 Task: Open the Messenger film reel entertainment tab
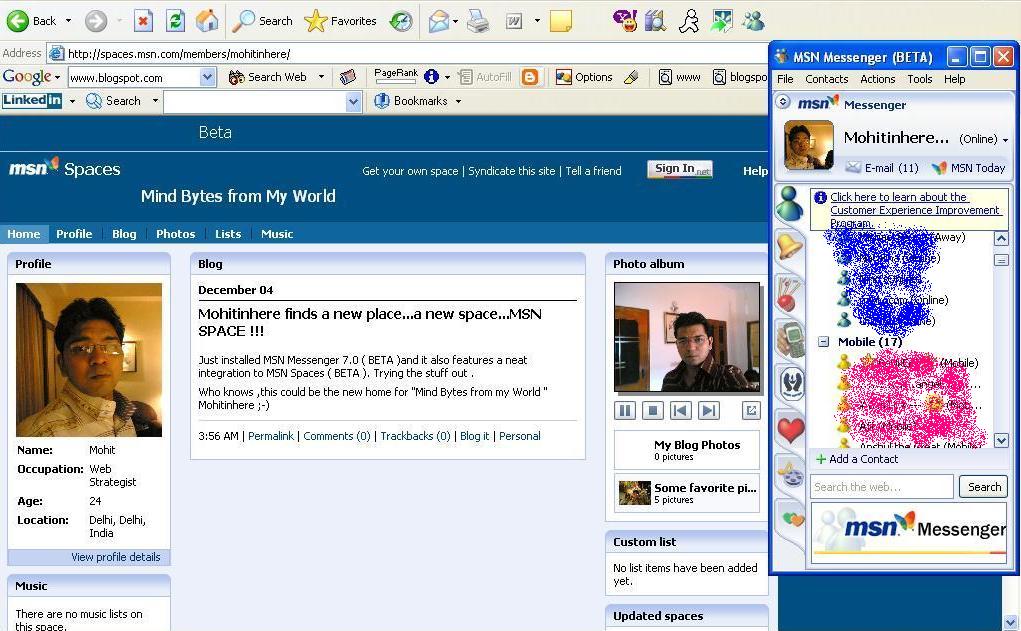click(790, 473)
